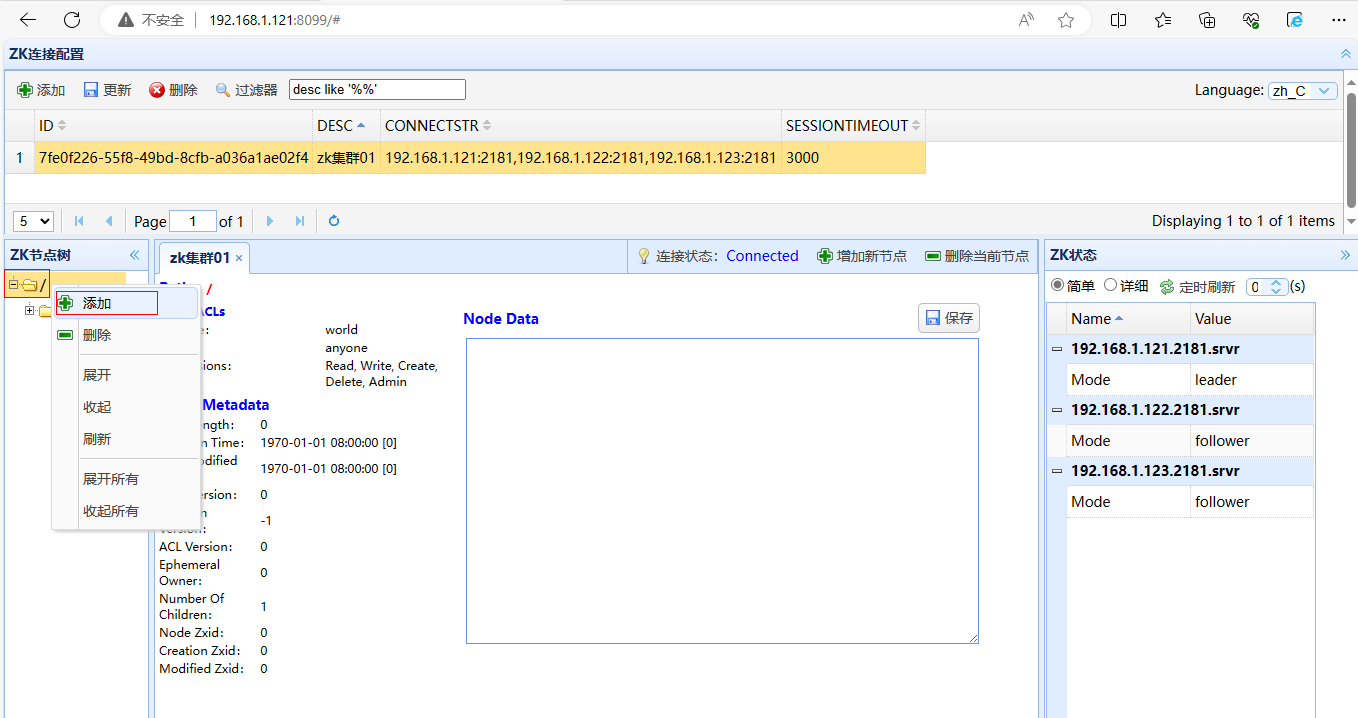The image size is (1358, 718).
Task: Click the filter text input field
Action: pyautogui.click(x=377, y=90)
